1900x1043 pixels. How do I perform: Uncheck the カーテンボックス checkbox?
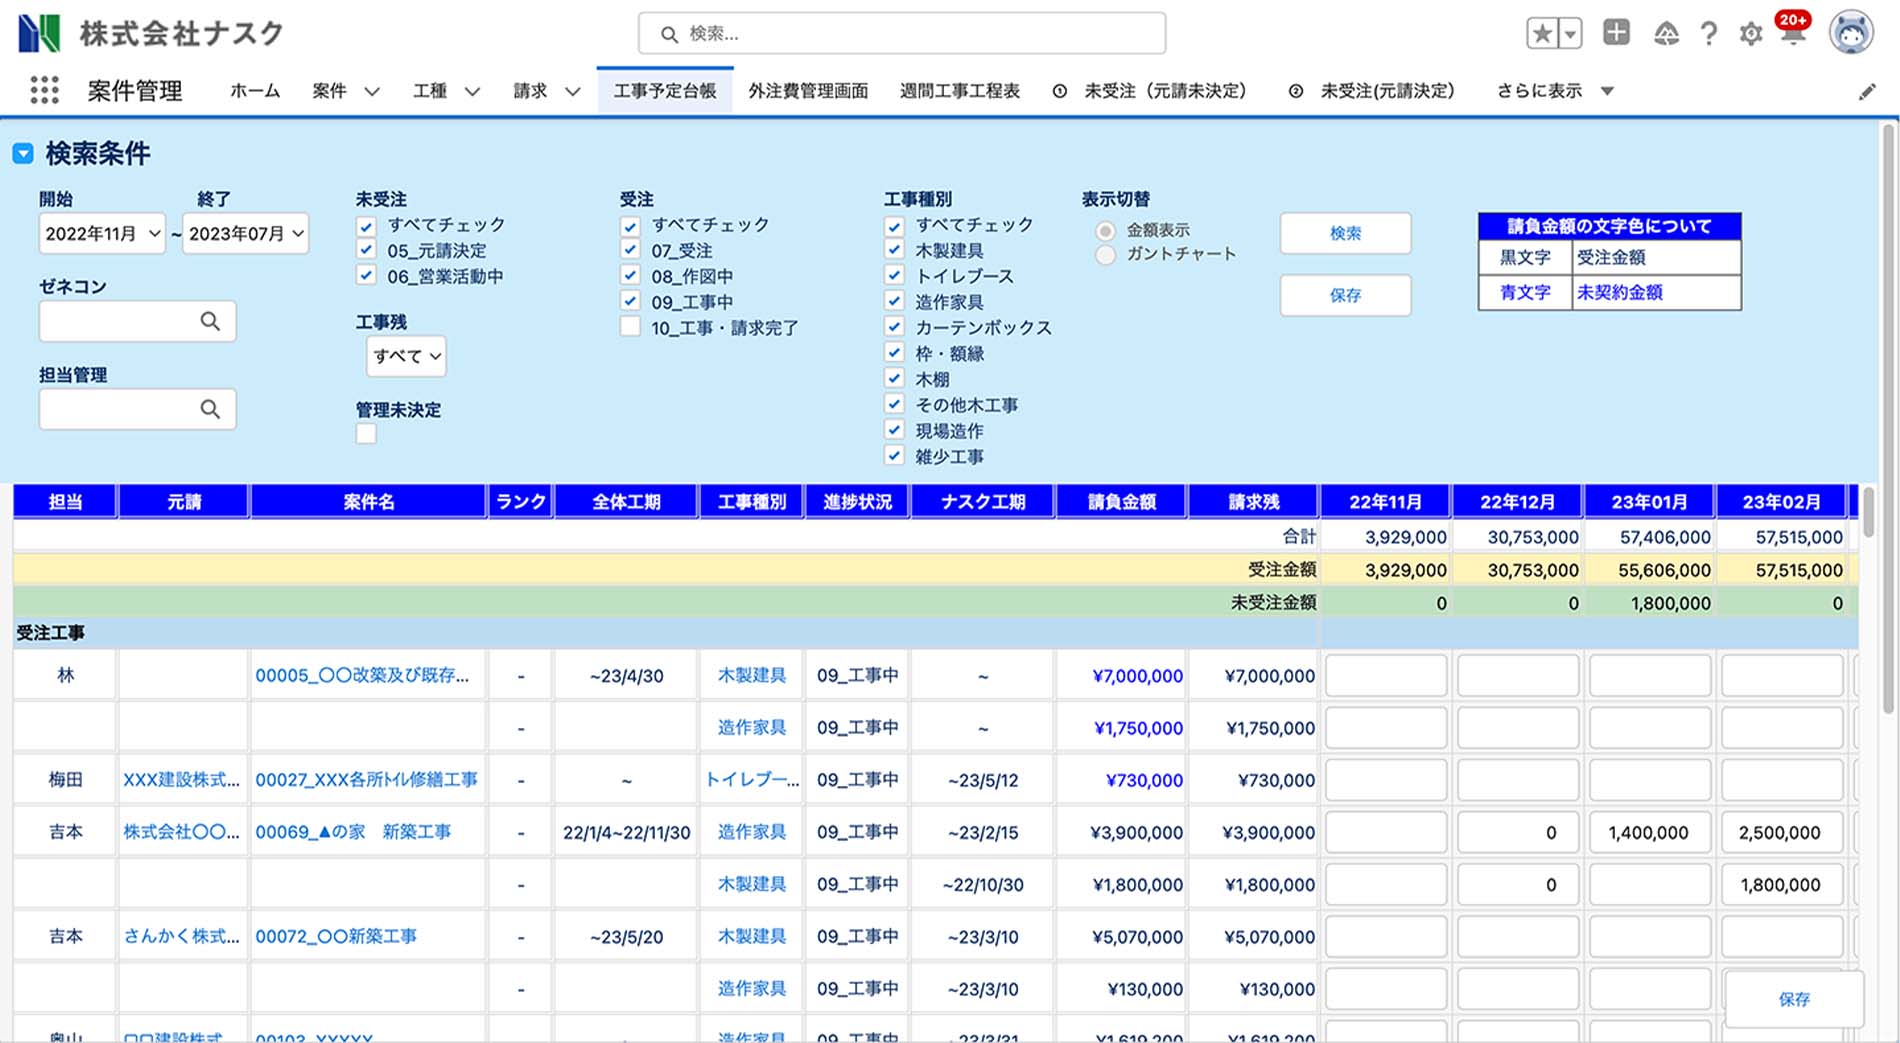pyautogui.click(x=894, y=327)
